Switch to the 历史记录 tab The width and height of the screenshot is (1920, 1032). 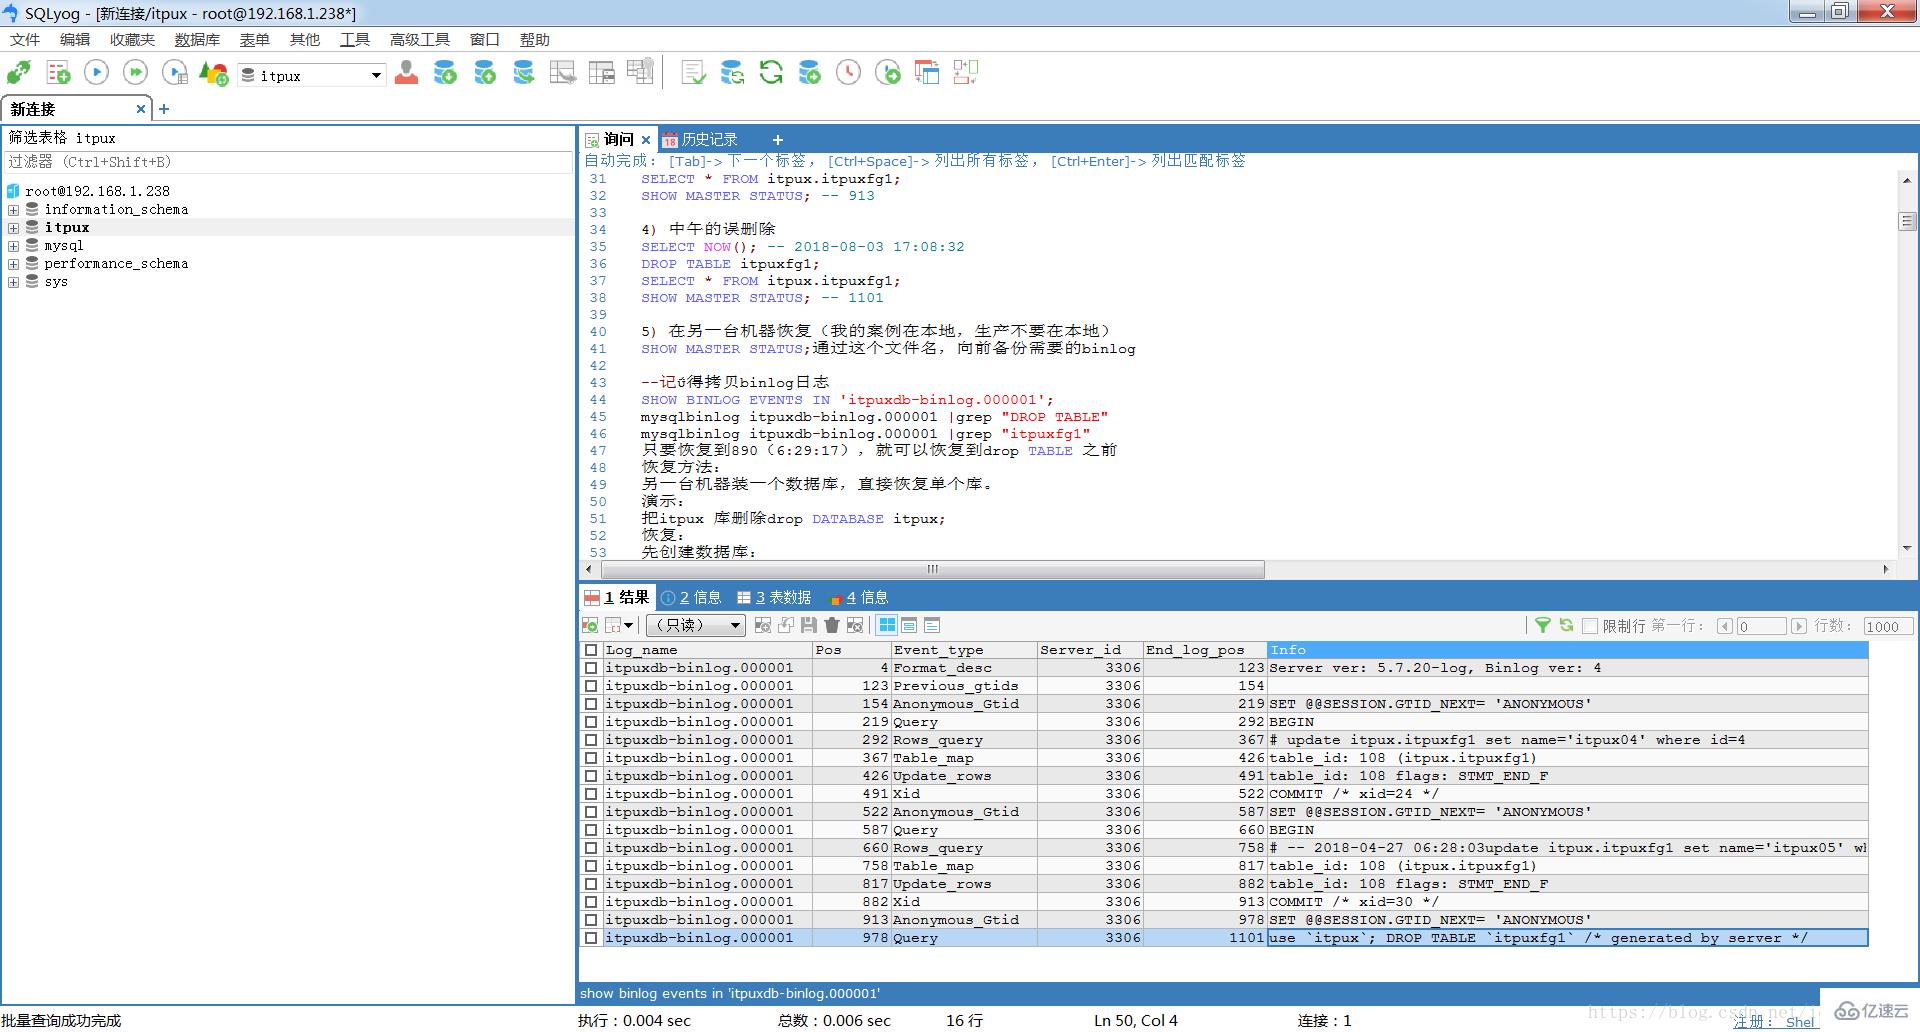(700, 139)
